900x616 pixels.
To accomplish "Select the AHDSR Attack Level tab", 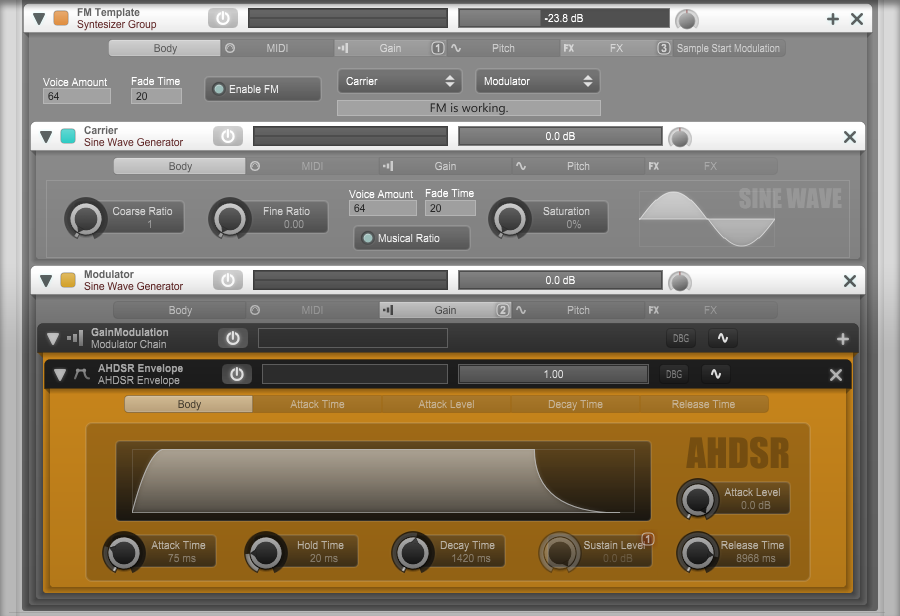I will (x=446, y=404).
